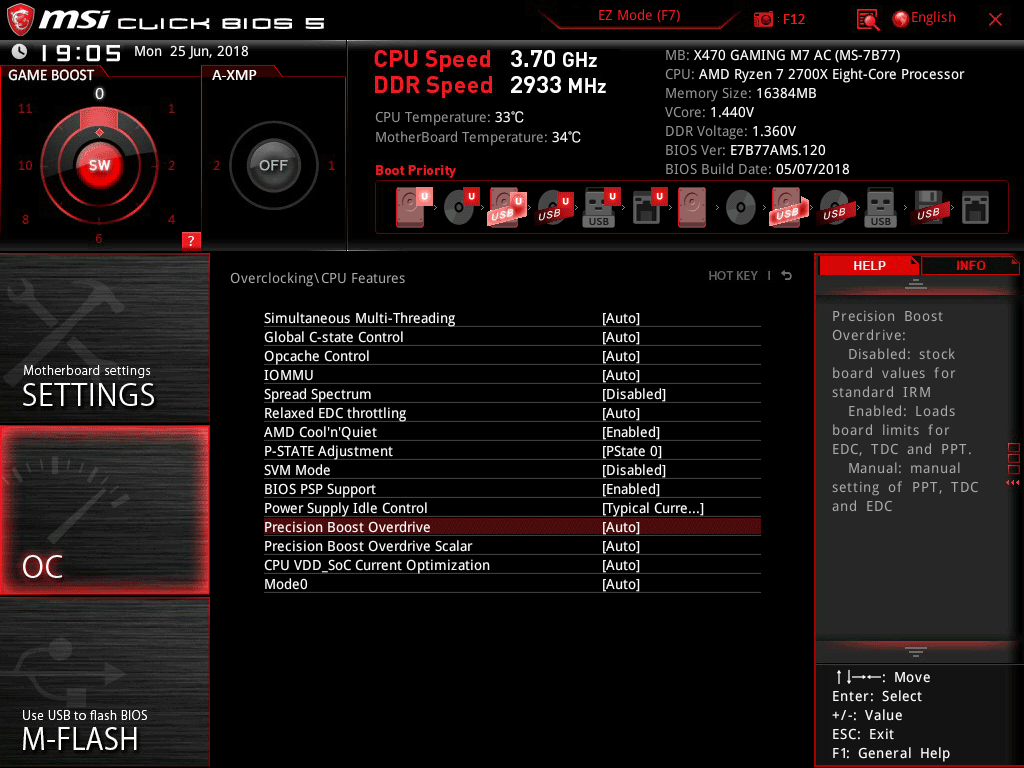The width and height of the screenshot is (1024, 768).
Task: Select the Simultaneous Multi-Threading row label
Action: click(359, 318)
